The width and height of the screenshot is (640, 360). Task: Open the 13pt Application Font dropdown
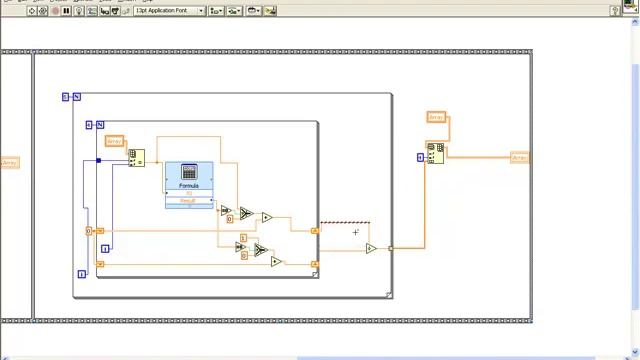pyautogui.click(x=169, y=11)
